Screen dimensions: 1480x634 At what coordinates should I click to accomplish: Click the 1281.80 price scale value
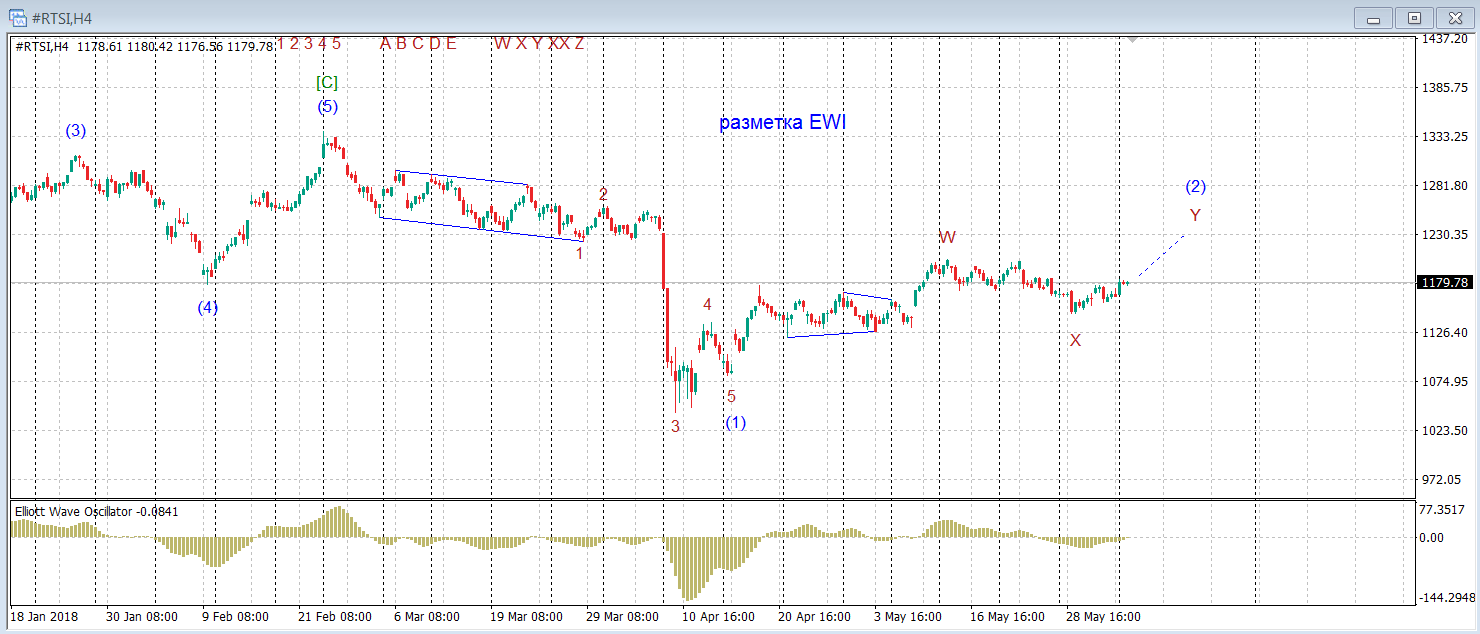(1445, 185)
